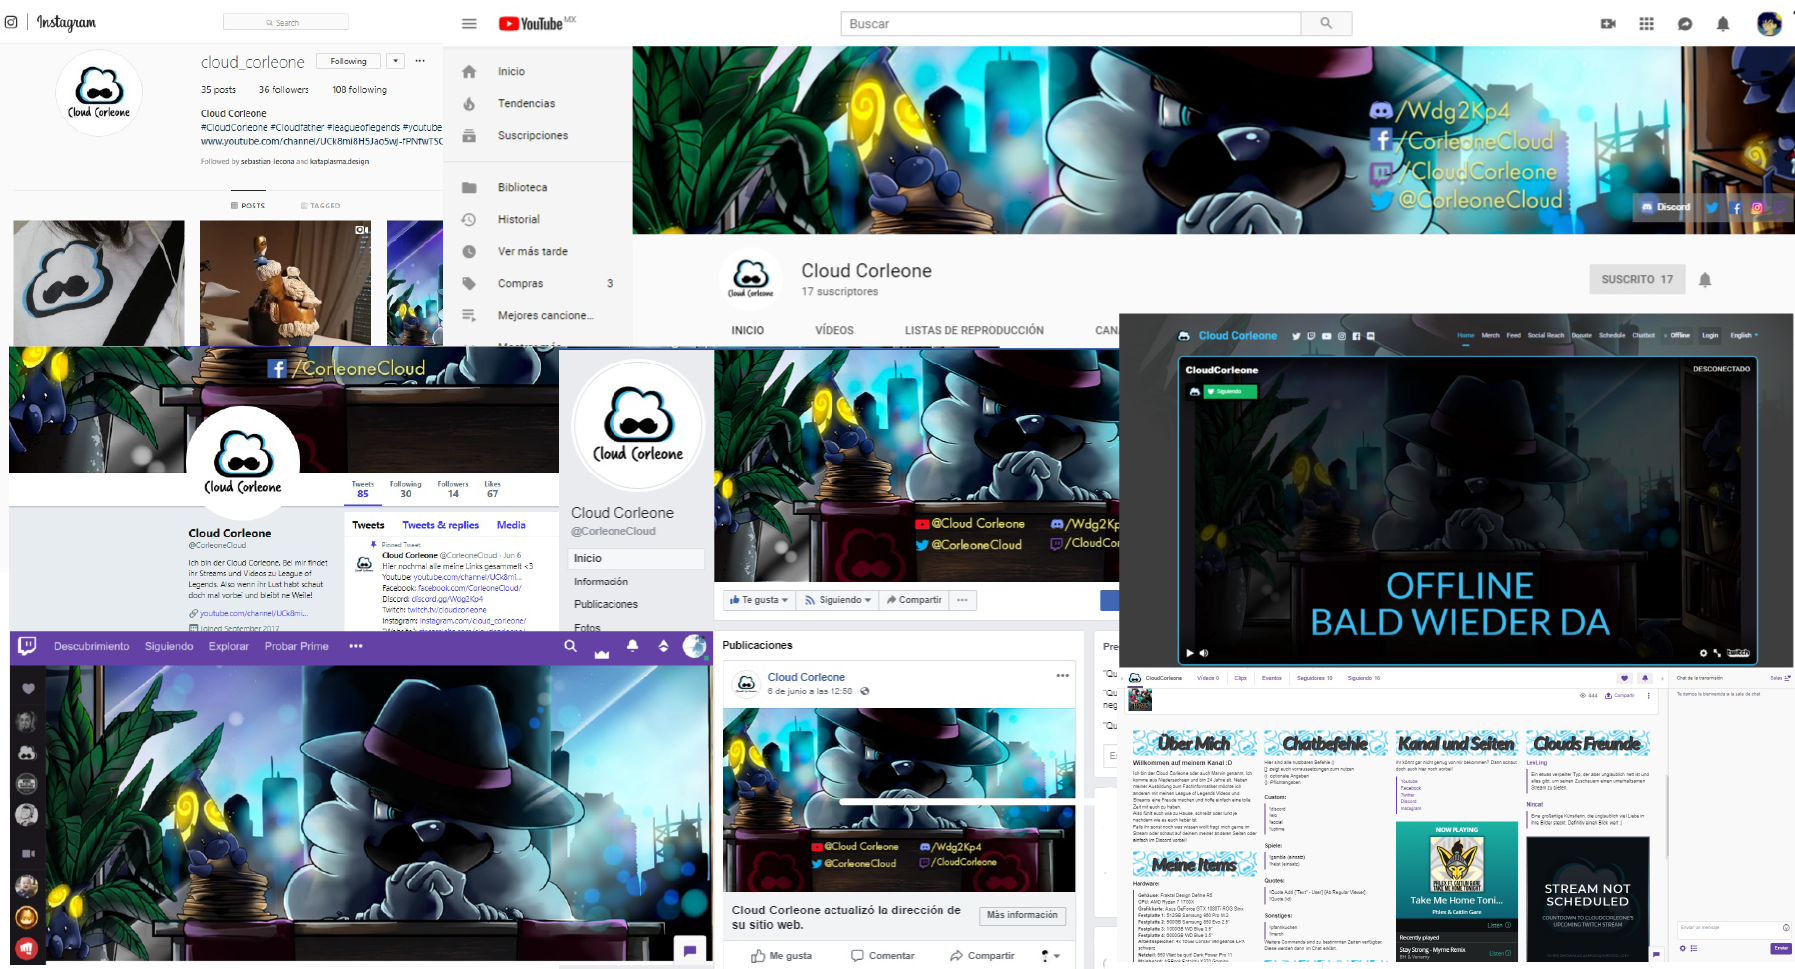The width and height of the screenshot is (1795, 969).
Task: Click YouTube's create video camera icon
Action: (1608, 24)
